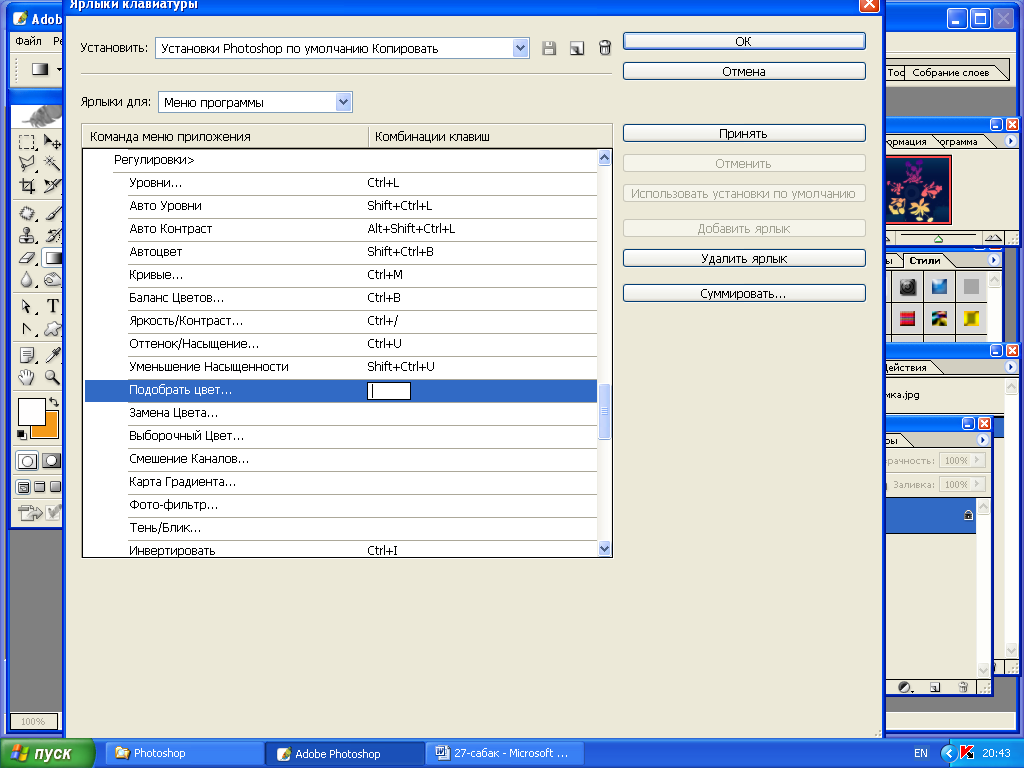Select the Path Selection arrow tool
This screenshot has width=1024, height=768.
[26, 306]
